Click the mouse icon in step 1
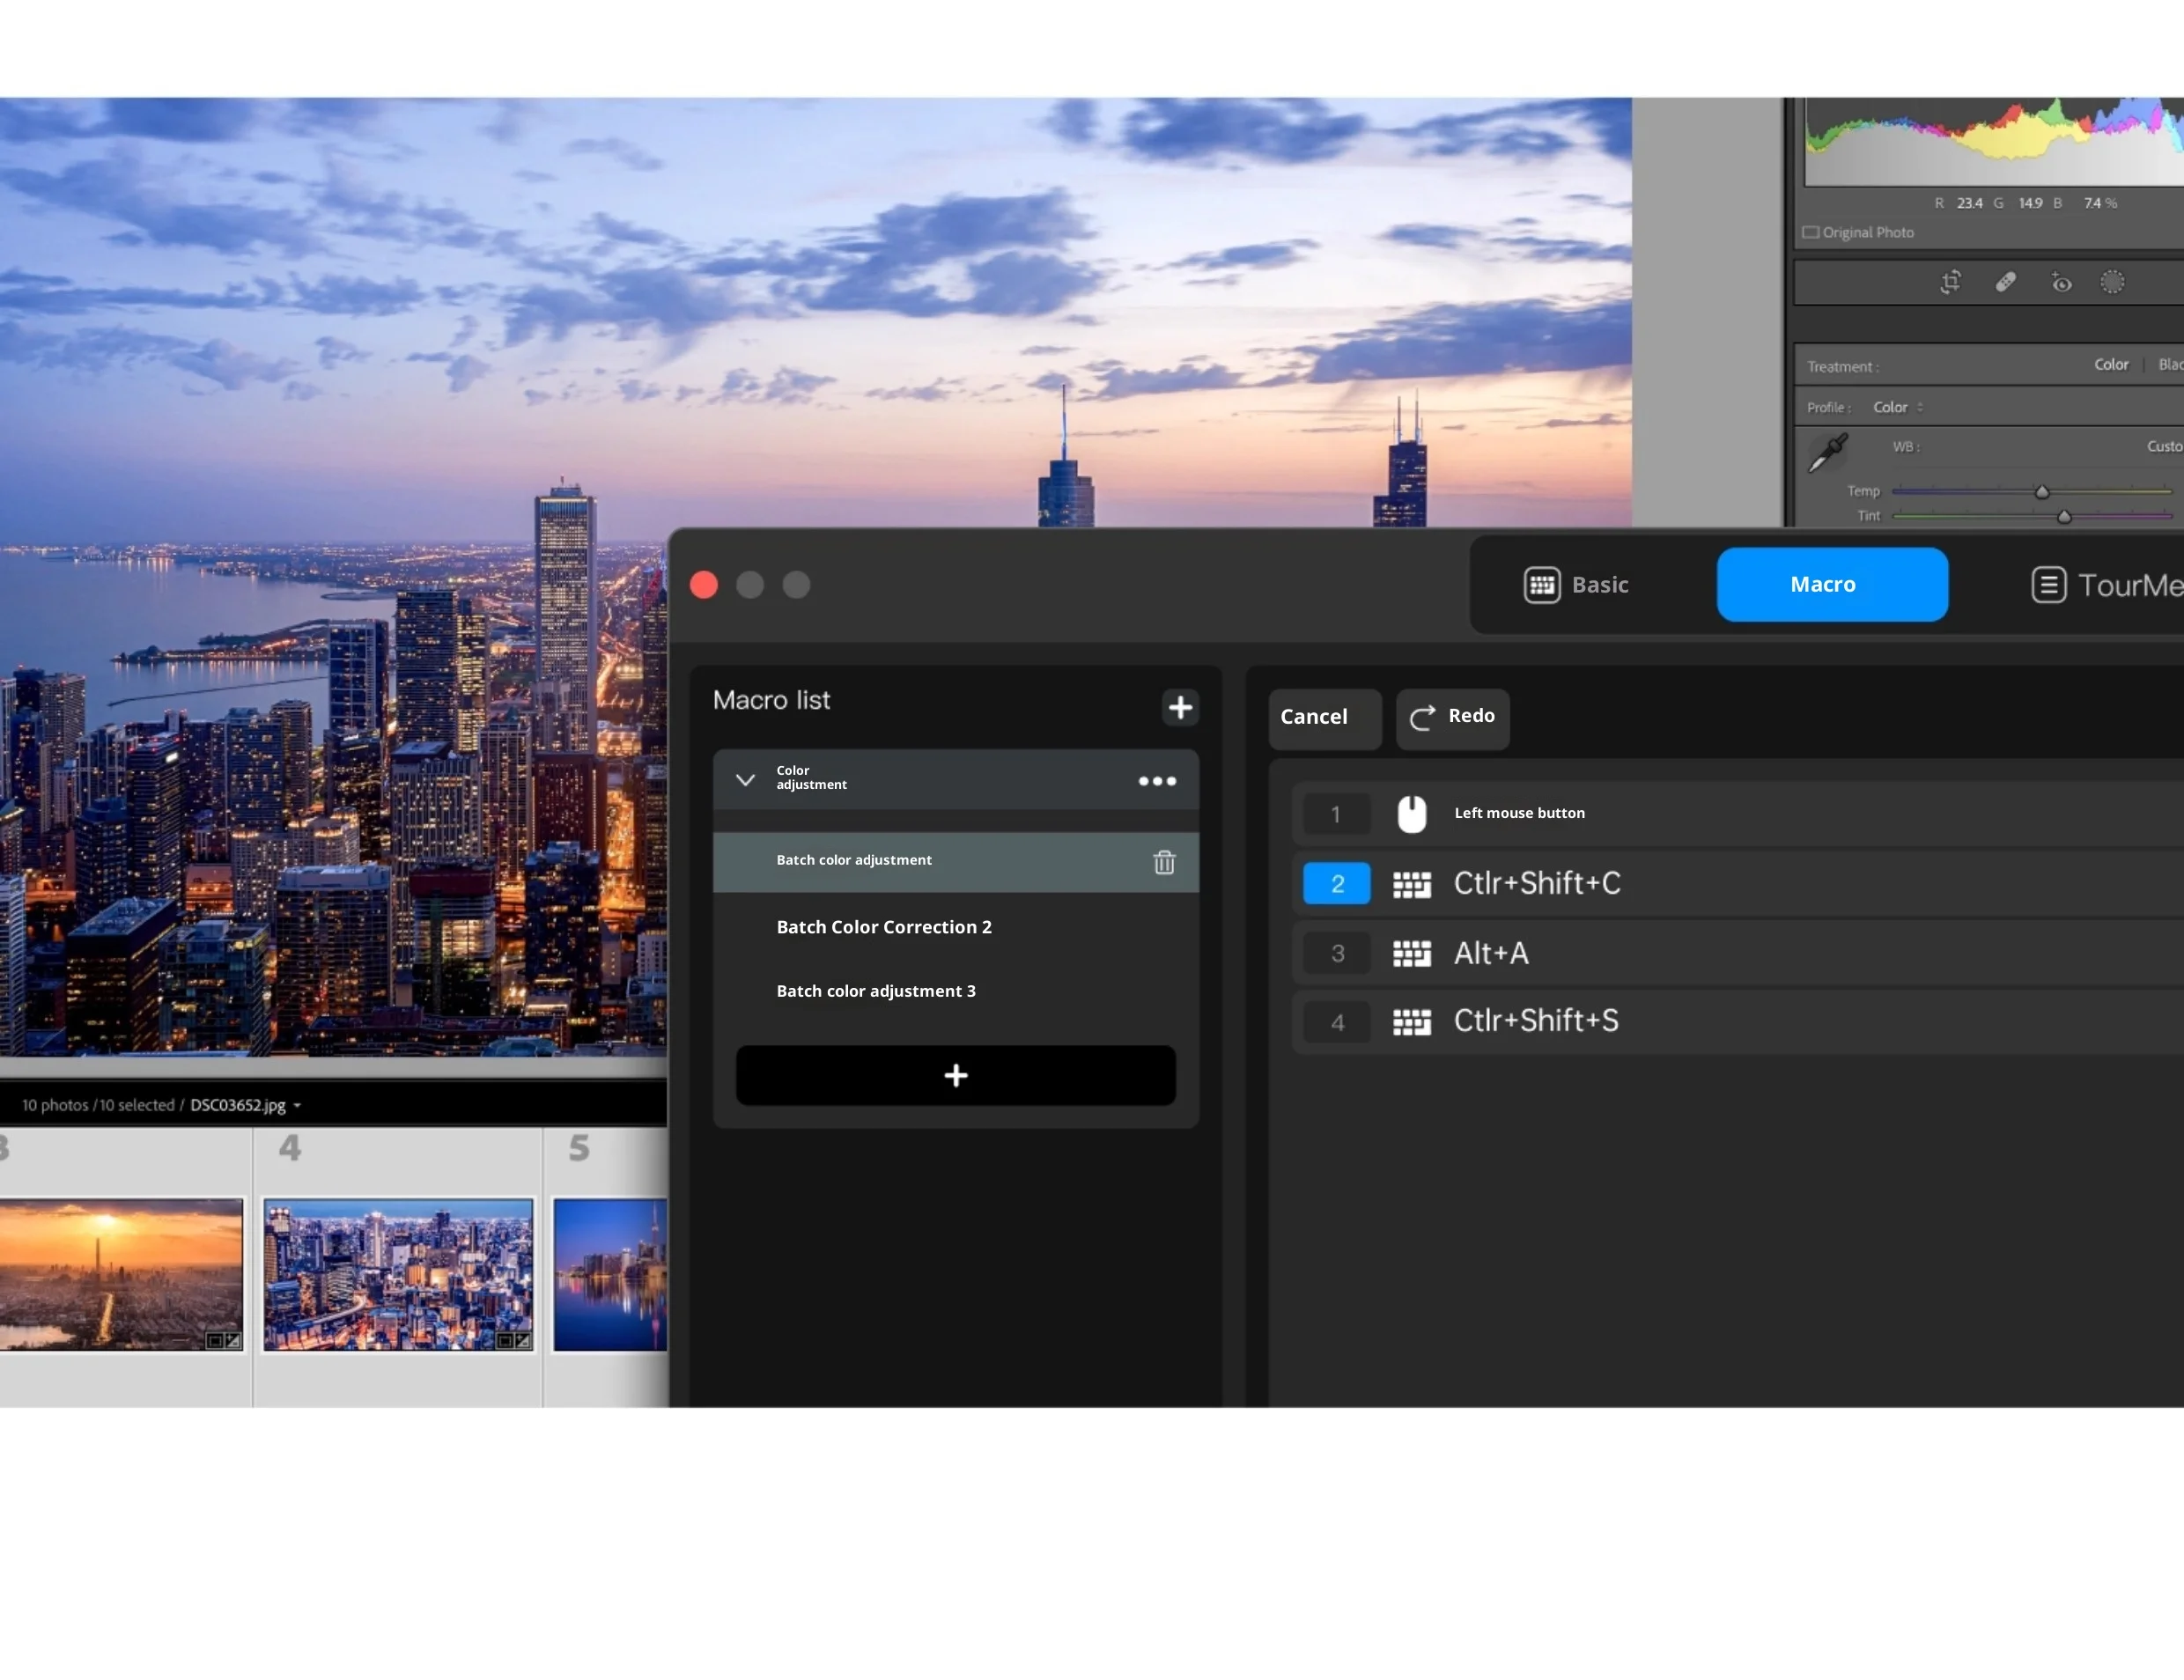Image resolution: width=2184 pixels, height=1680 pixels. click(x=1411, y=814)
